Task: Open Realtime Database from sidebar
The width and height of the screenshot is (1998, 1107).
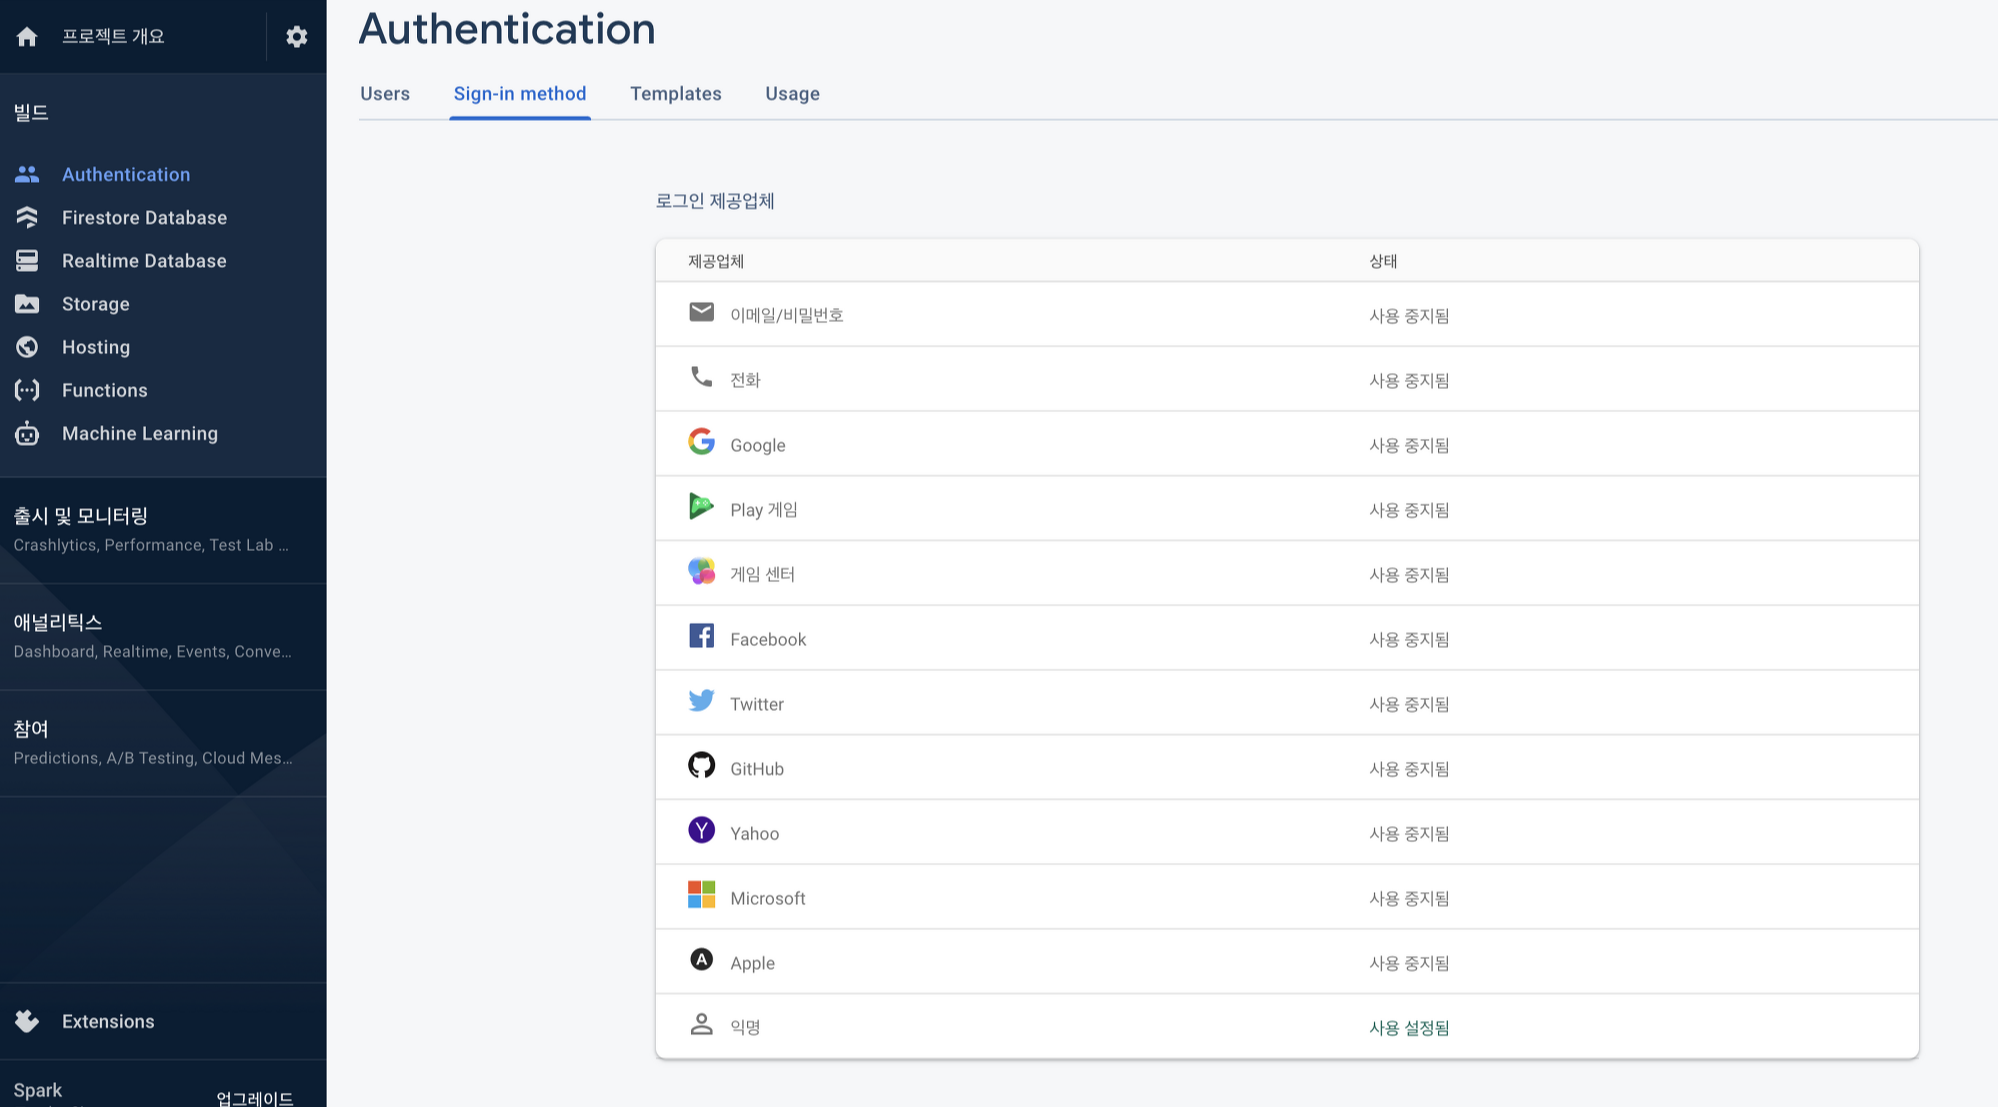Action: (144, 260)
